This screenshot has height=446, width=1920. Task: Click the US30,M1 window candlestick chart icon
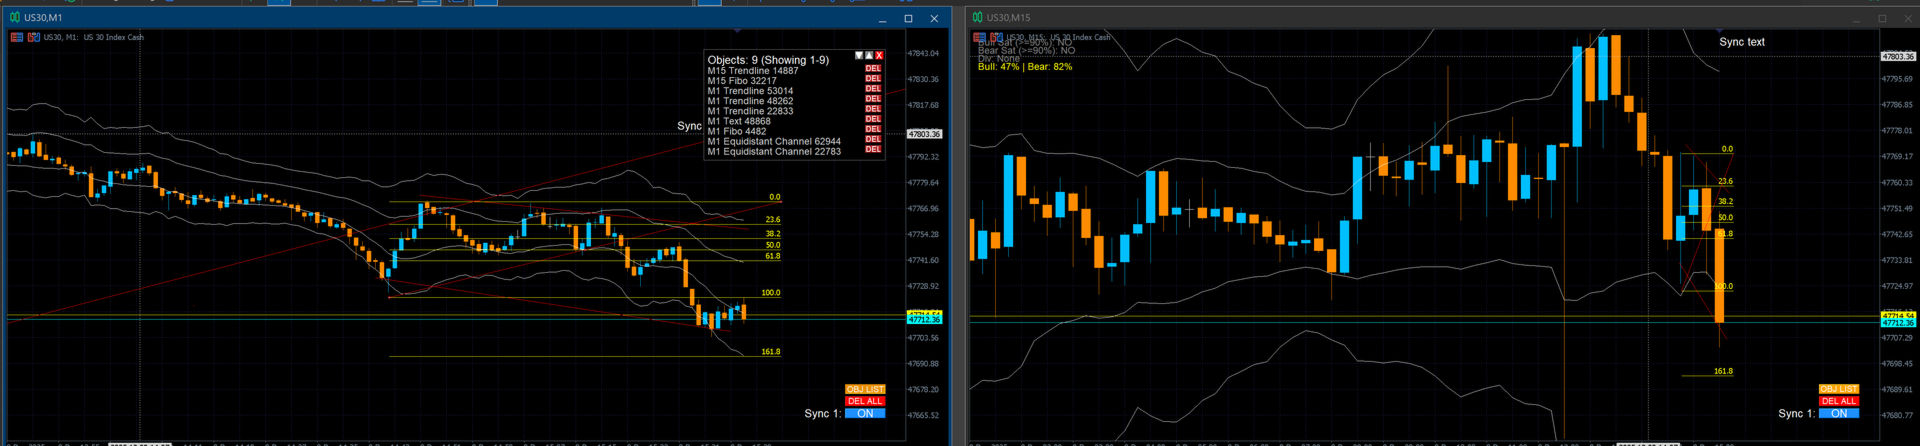click(15, 18)
